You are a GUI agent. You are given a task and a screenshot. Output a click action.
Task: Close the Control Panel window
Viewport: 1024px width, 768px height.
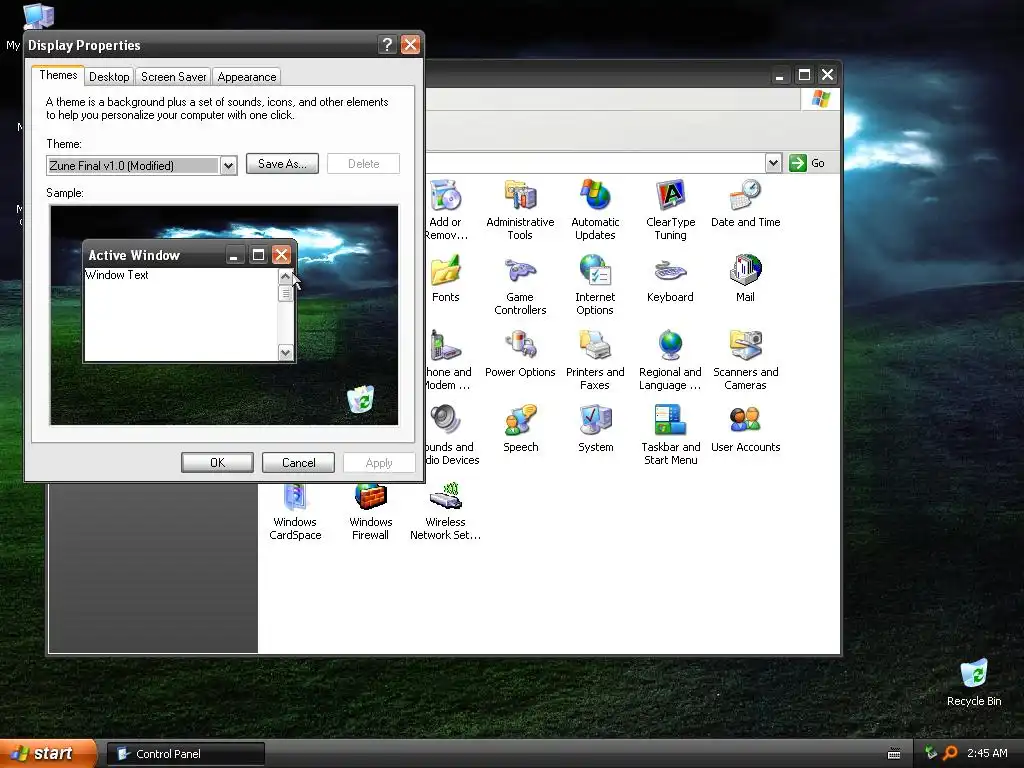[827, 75]
